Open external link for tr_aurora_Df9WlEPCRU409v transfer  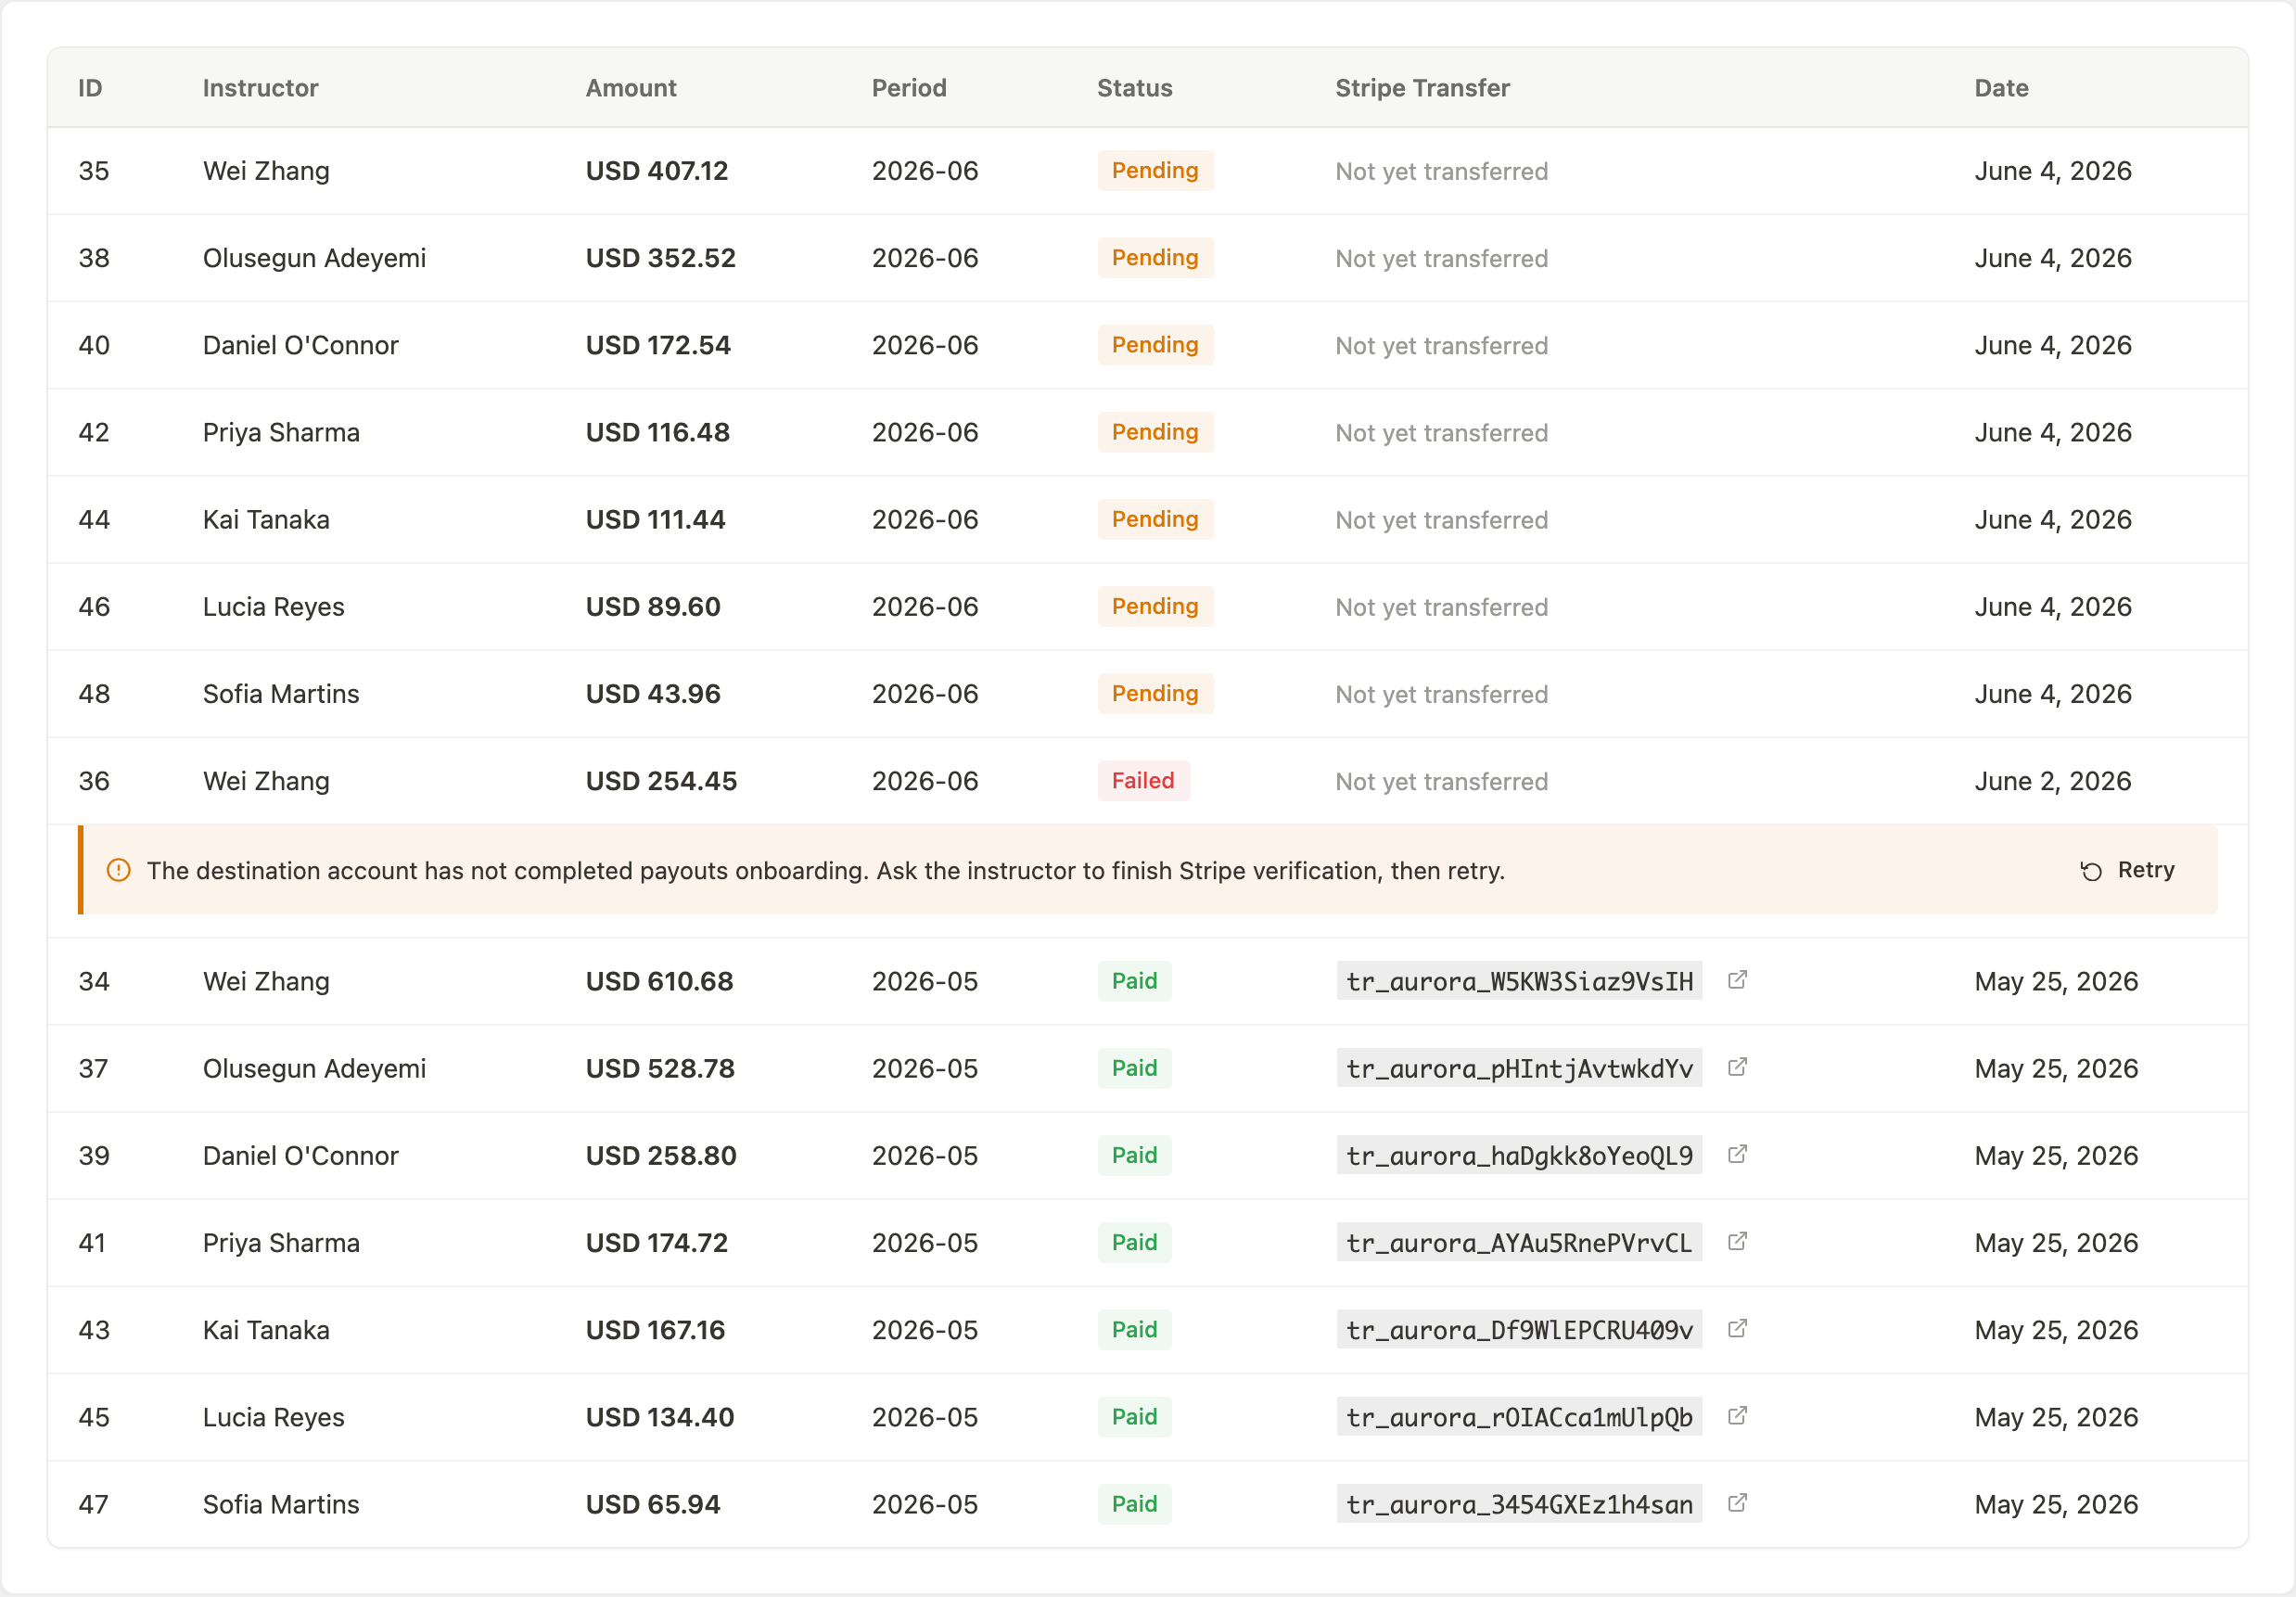coord(1737,1328)
